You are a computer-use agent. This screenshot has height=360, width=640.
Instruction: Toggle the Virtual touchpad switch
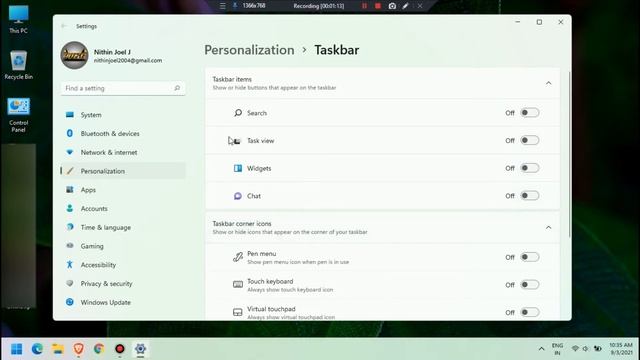(529, 313)
